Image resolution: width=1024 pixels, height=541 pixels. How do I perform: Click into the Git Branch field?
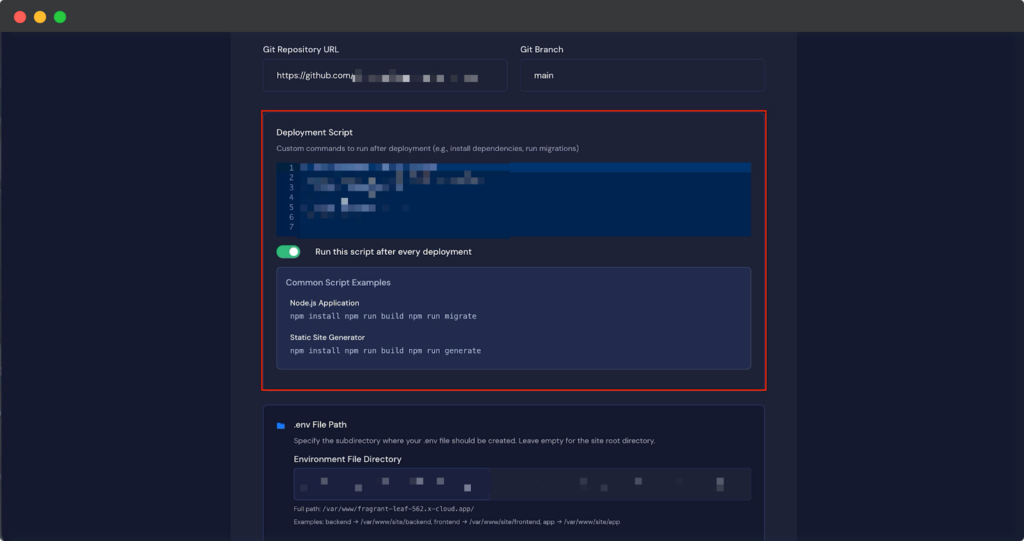642,75
